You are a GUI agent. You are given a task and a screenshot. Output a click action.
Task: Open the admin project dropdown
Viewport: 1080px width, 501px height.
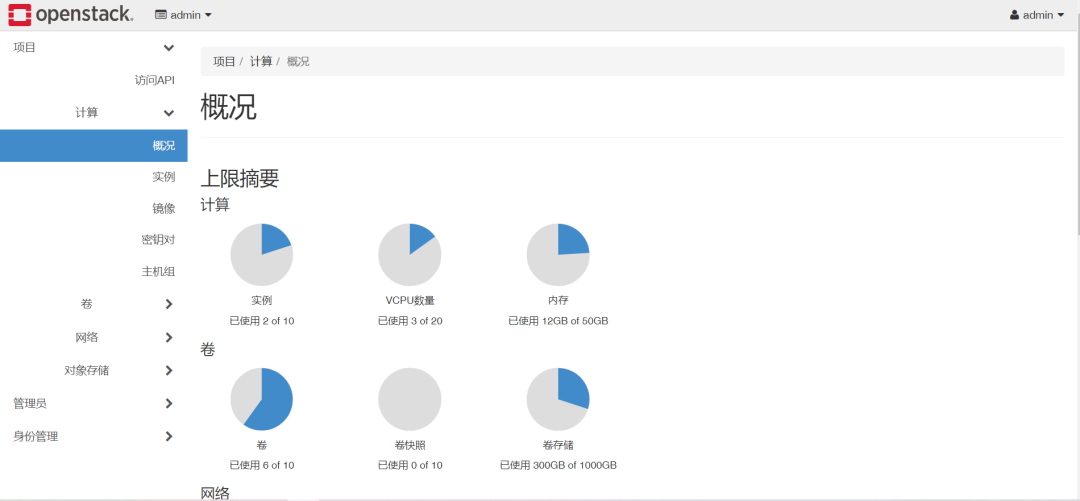[184, 15]
